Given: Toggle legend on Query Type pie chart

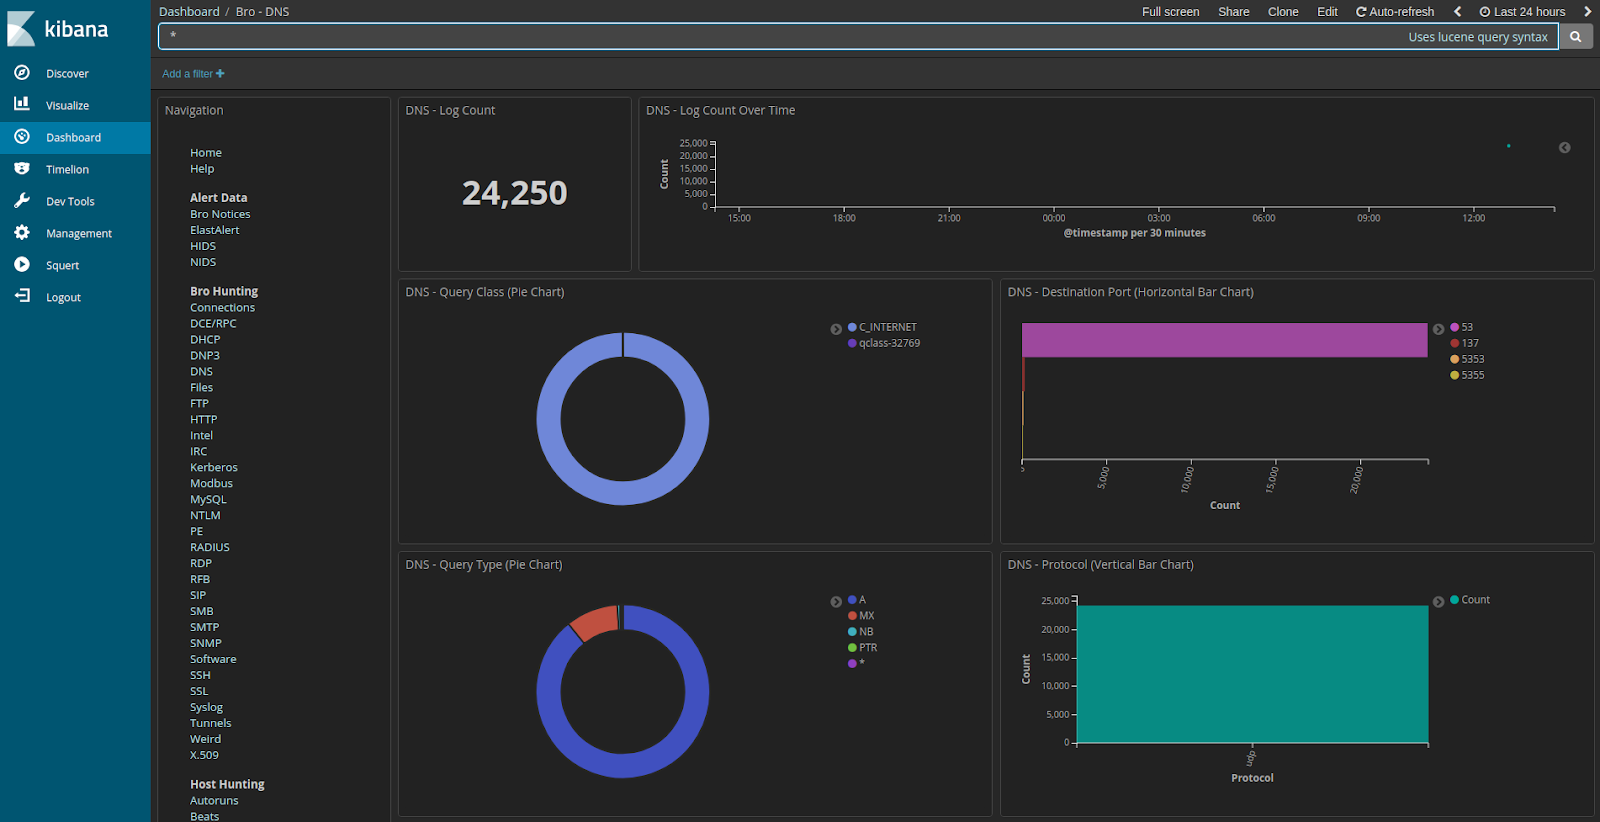Looking at the screenshot, I should 836,602.
